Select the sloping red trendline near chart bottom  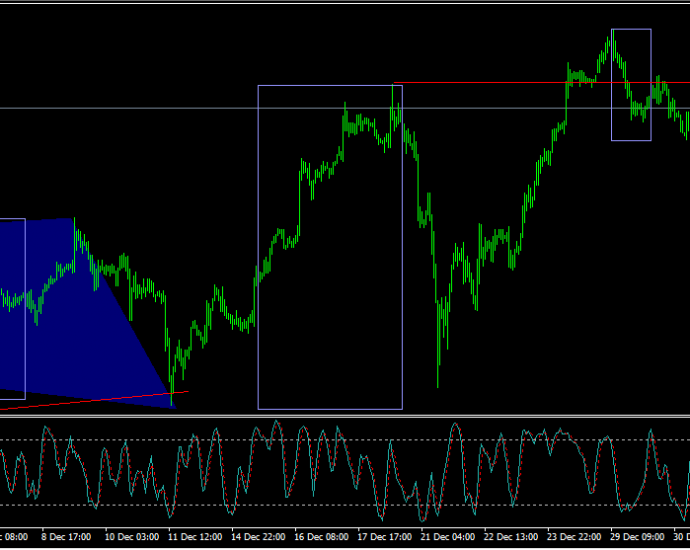click(94, 400)
